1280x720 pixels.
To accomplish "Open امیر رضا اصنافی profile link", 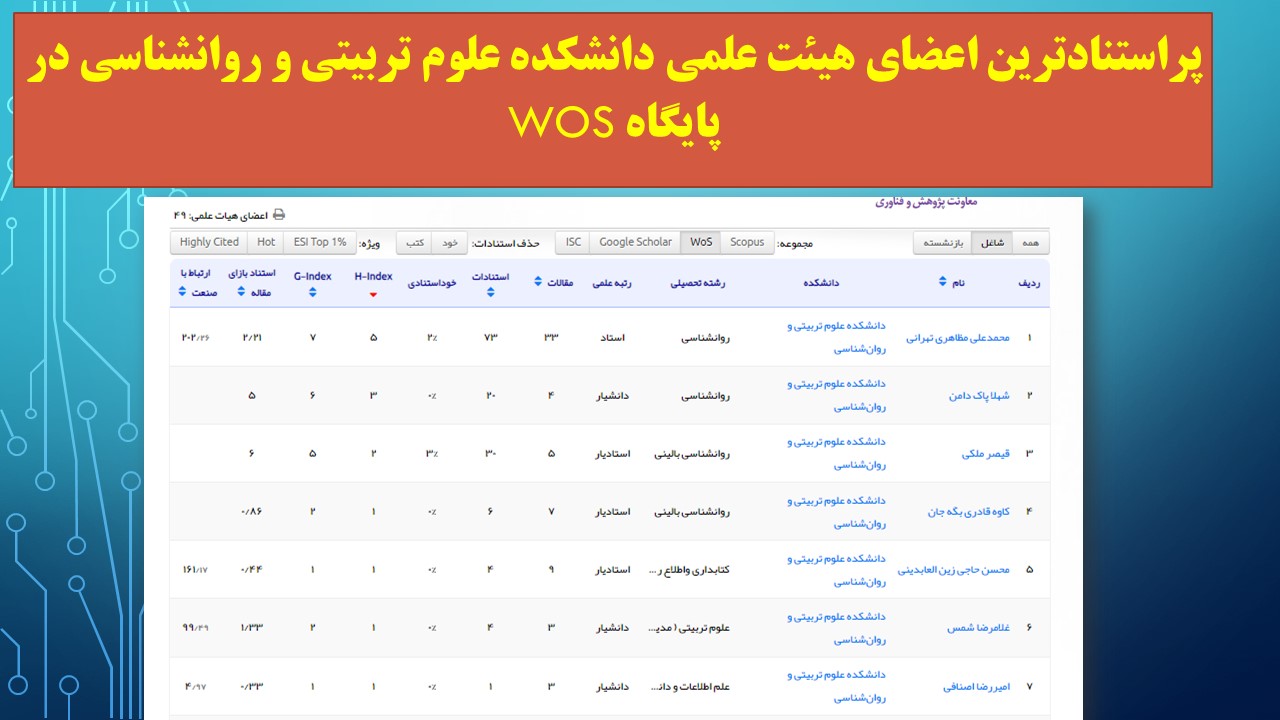I will [976, 687].
